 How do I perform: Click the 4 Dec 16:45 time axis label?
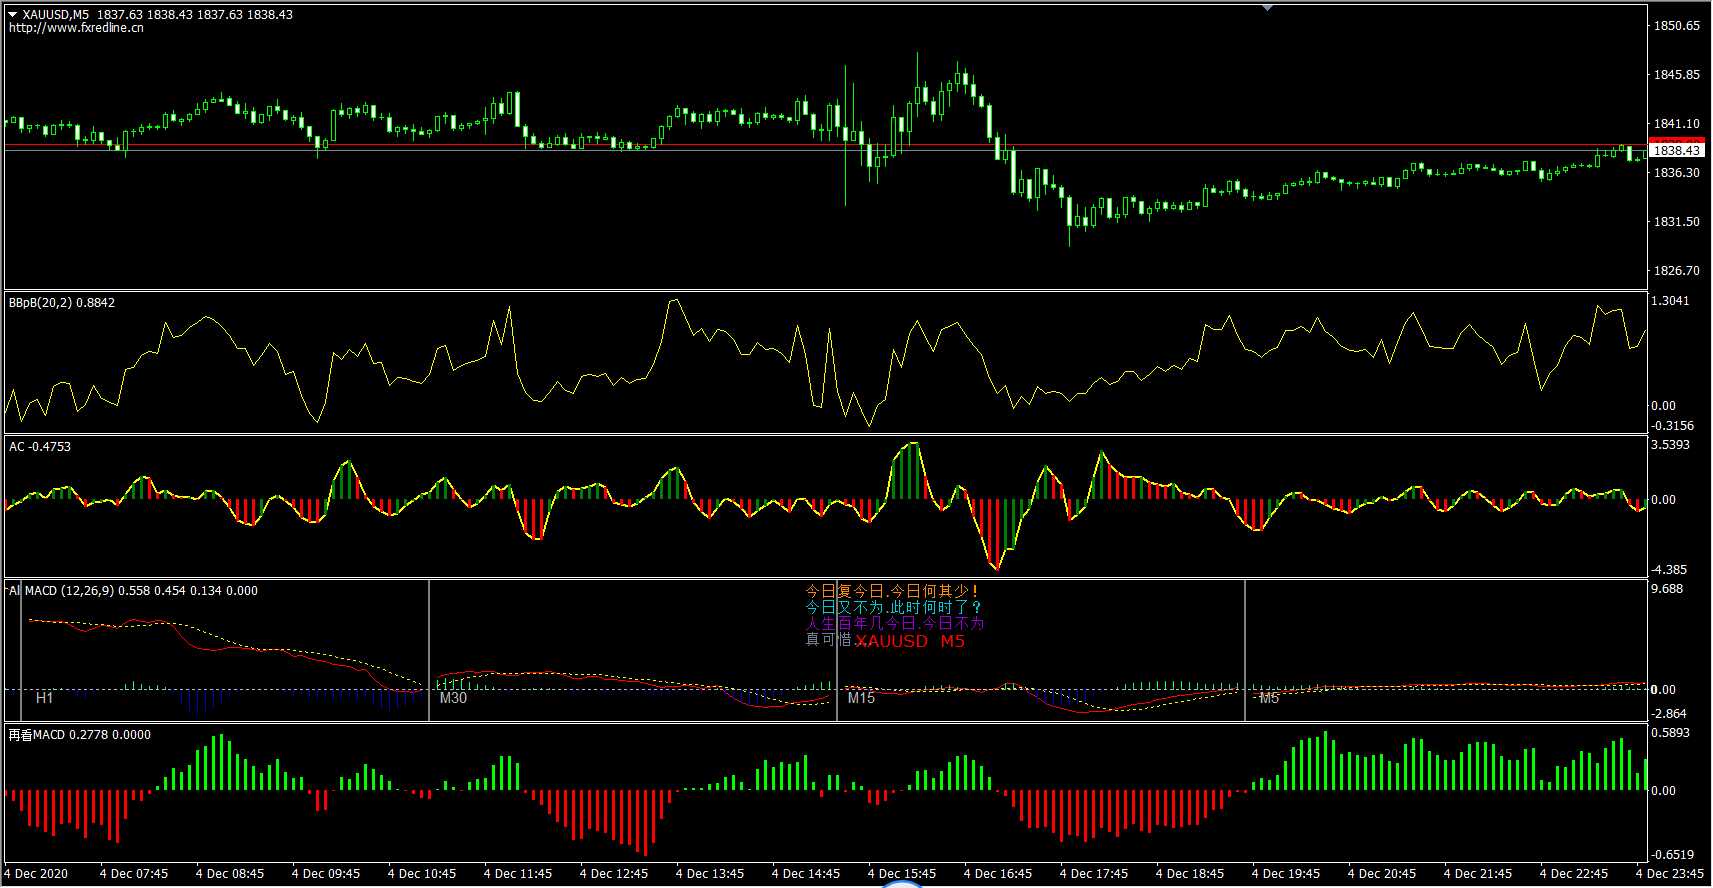(x=998, y=874)
